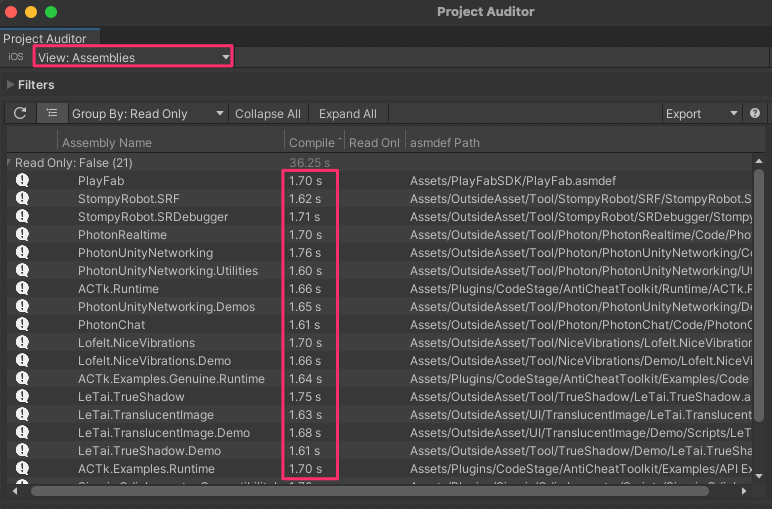
Task: Select the PhotonChat assembly name
Action: tap(111, 325)
